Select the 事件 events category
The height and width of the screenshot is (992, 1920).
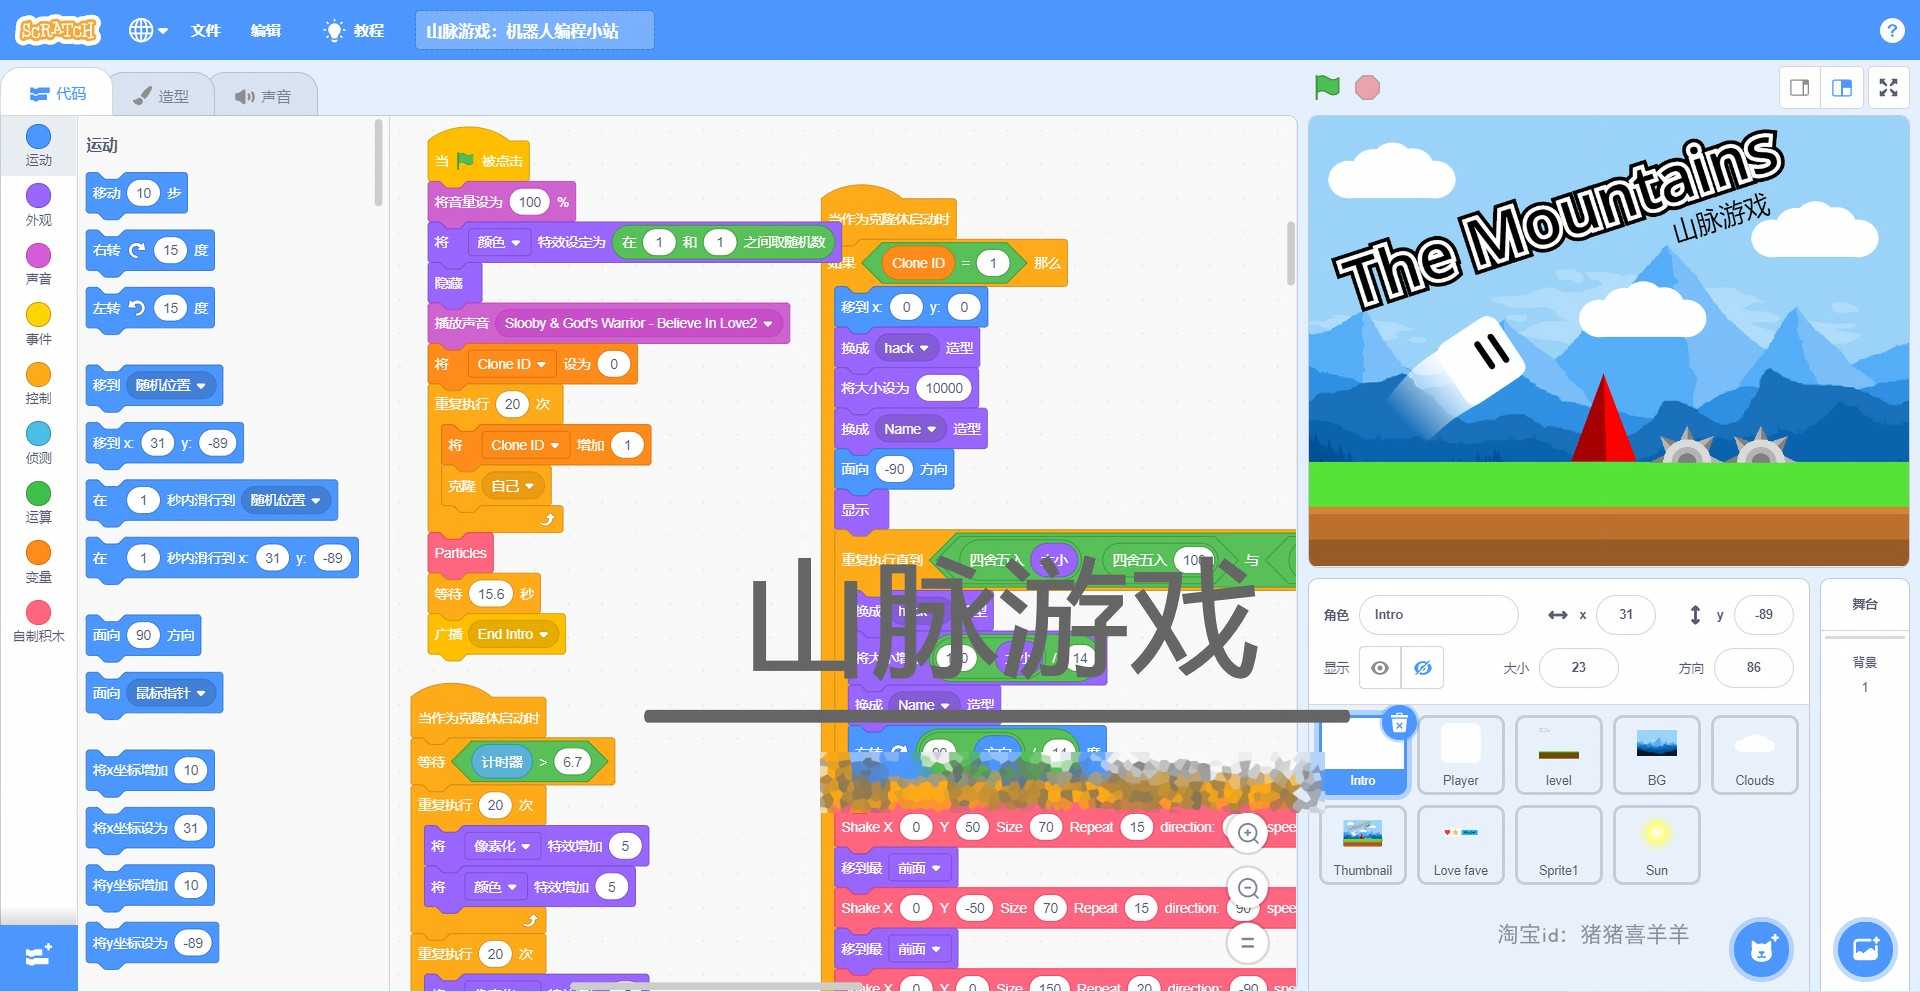[38, 324]
